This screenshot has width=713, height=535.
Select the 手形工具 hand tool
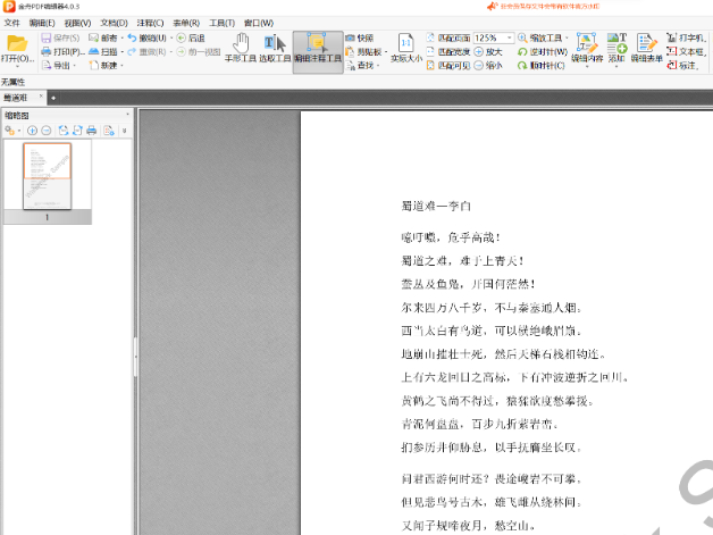click(241, 47)
